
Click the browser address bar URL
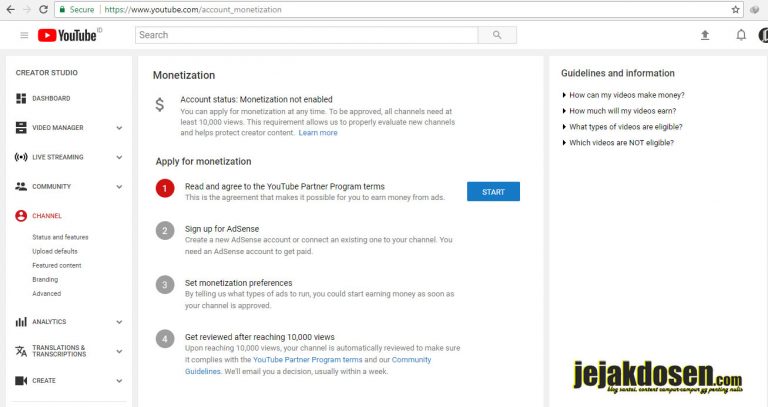[x=193, y=9]
